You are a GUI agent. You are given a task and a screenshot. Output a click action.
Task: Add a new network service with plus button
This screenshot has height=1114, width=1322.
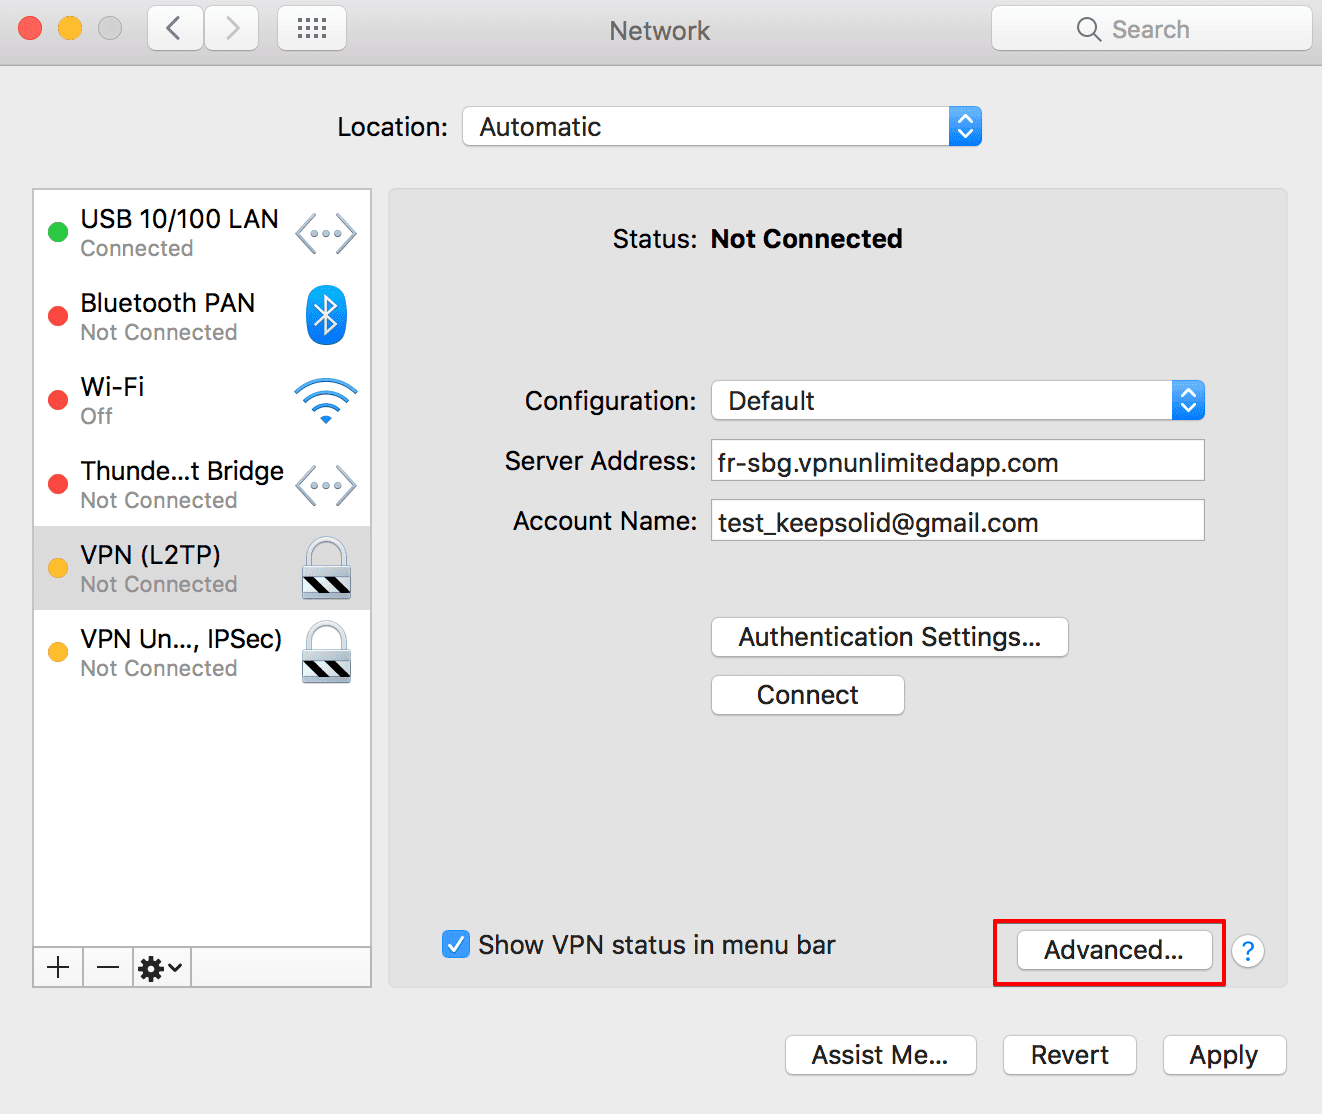coord(58,967)
